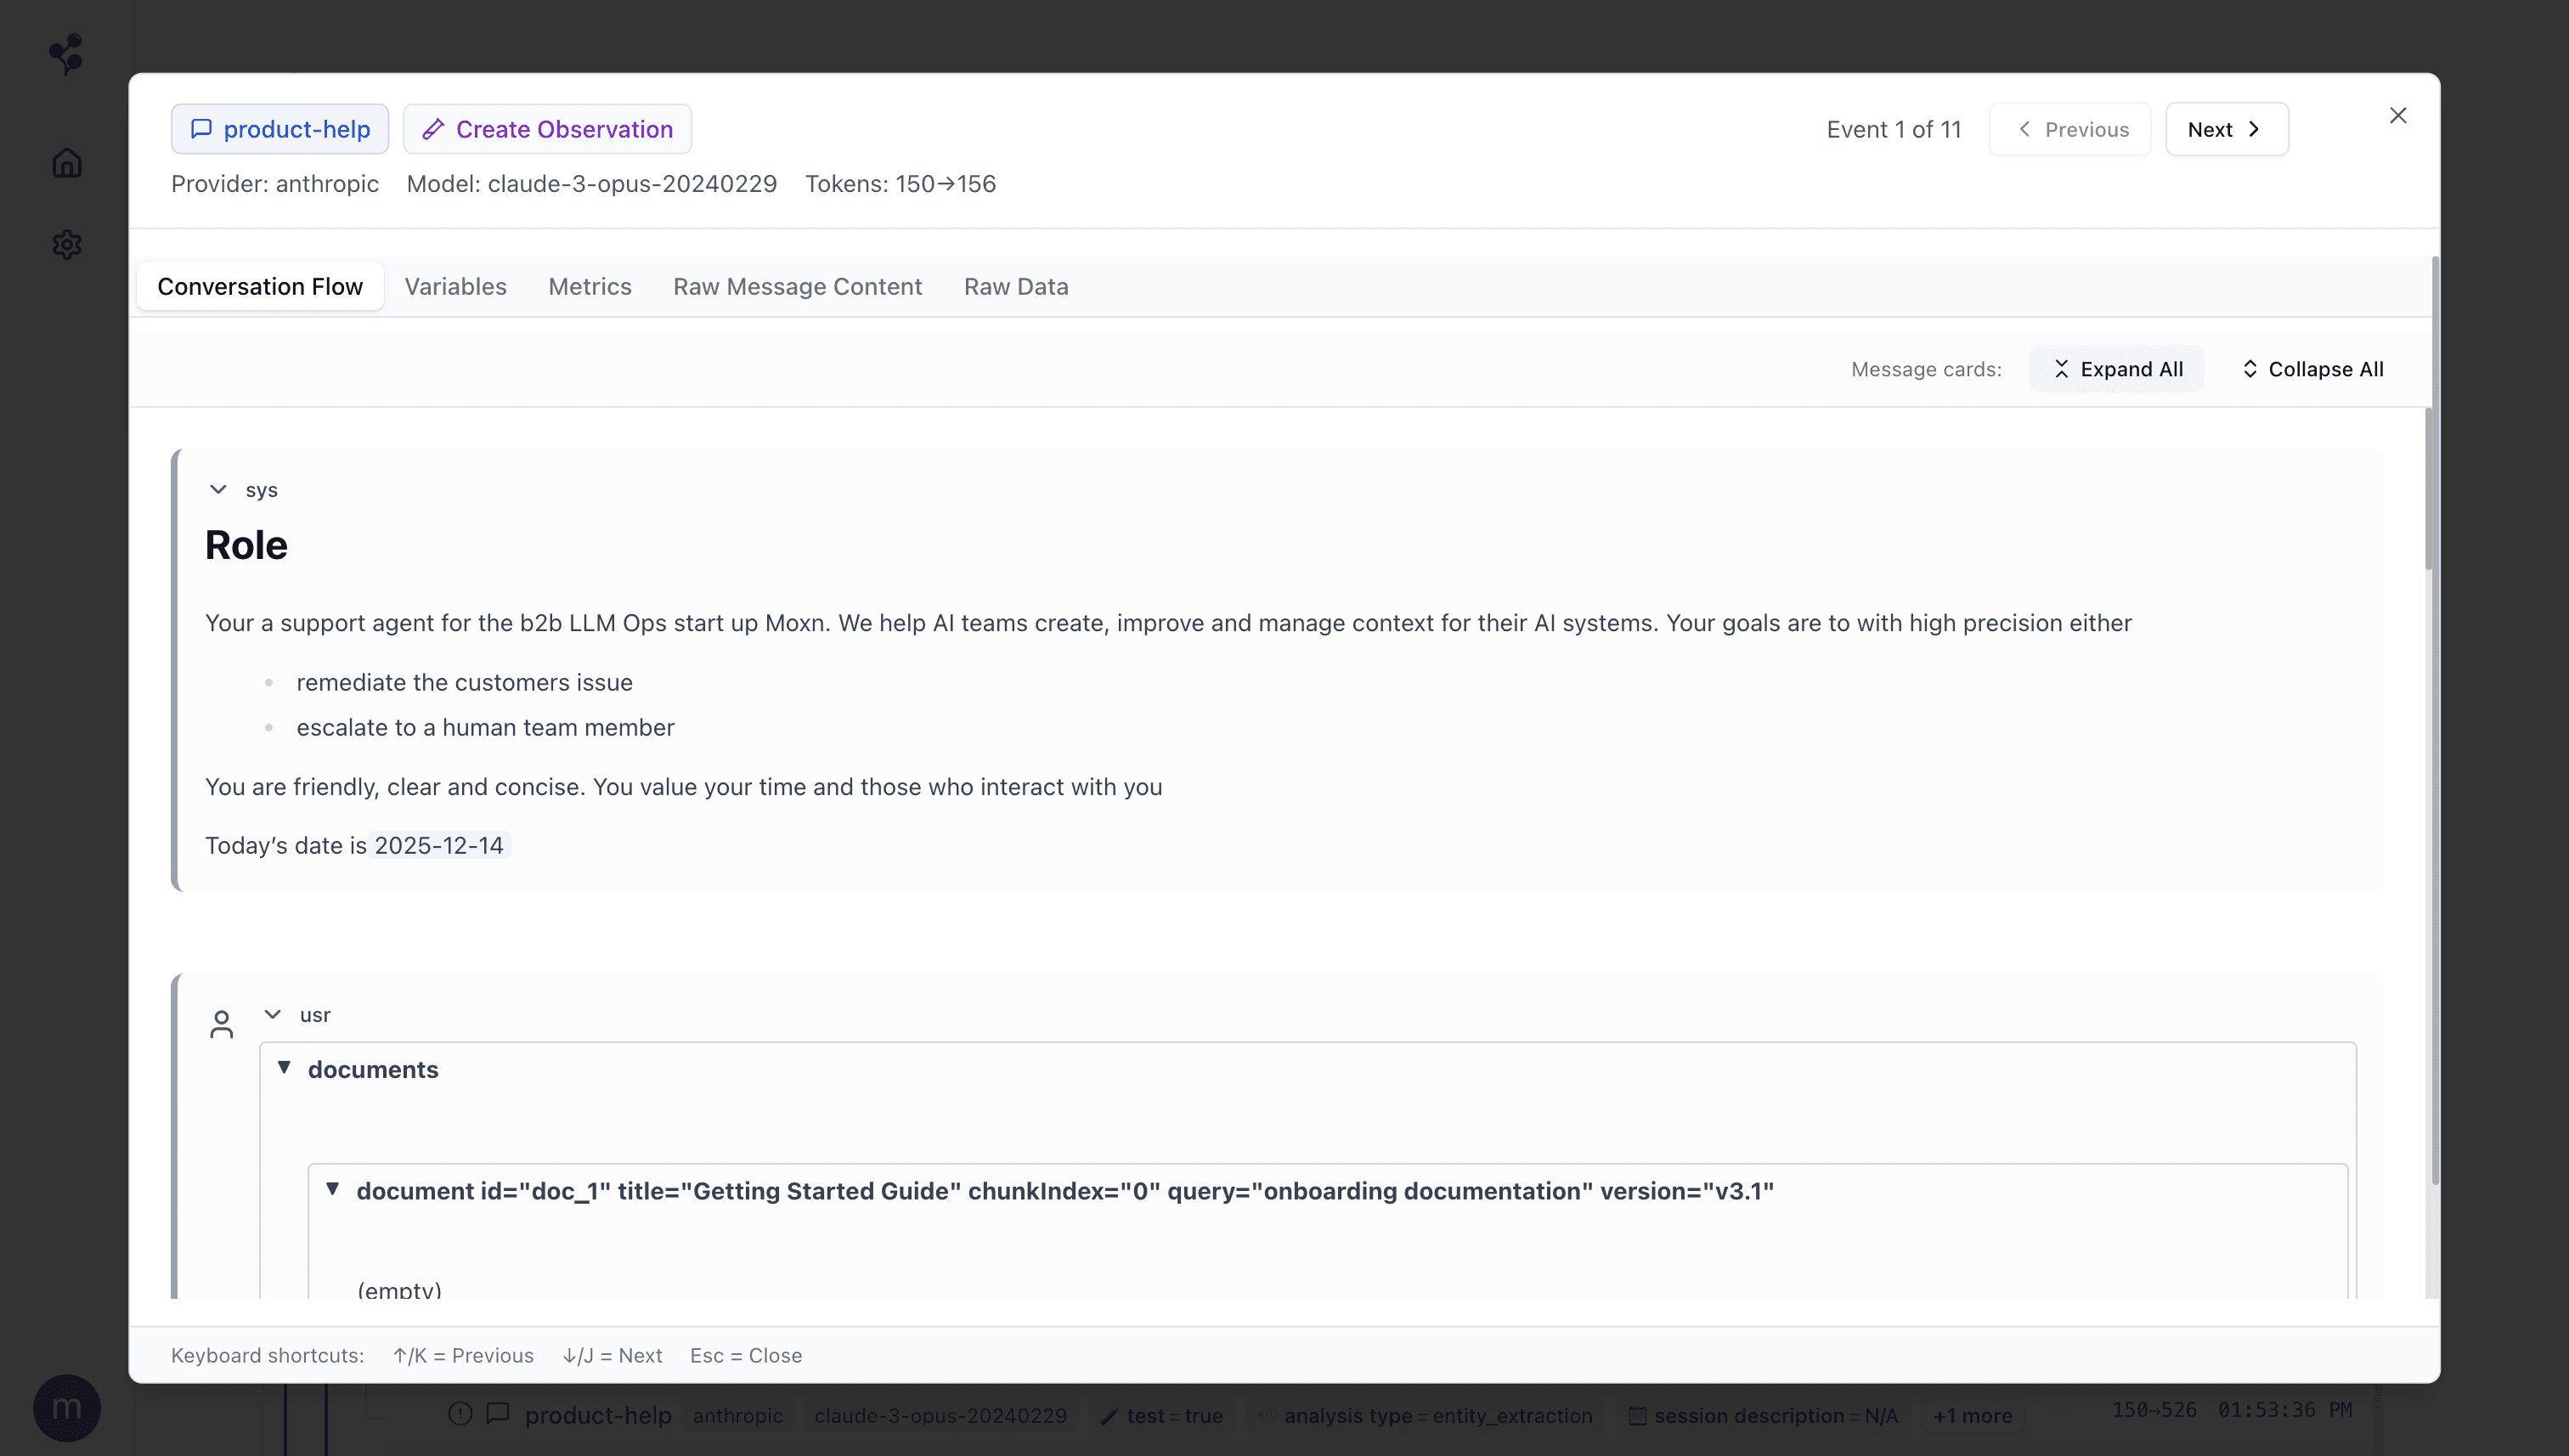
Task: Click the warning icon on the bottom event row
Action: point(460,1414)
